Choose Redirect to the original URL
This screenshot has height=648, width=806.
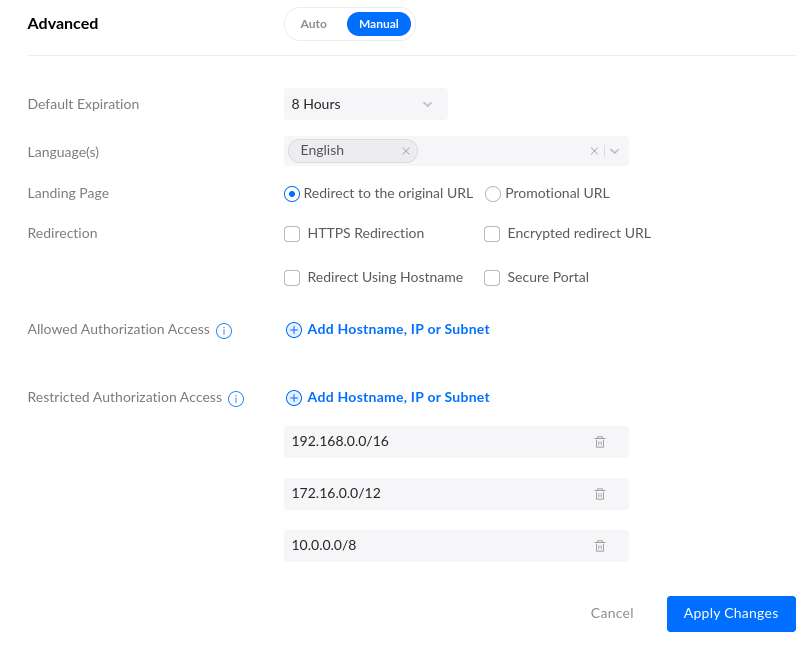(x=292, y=194)
